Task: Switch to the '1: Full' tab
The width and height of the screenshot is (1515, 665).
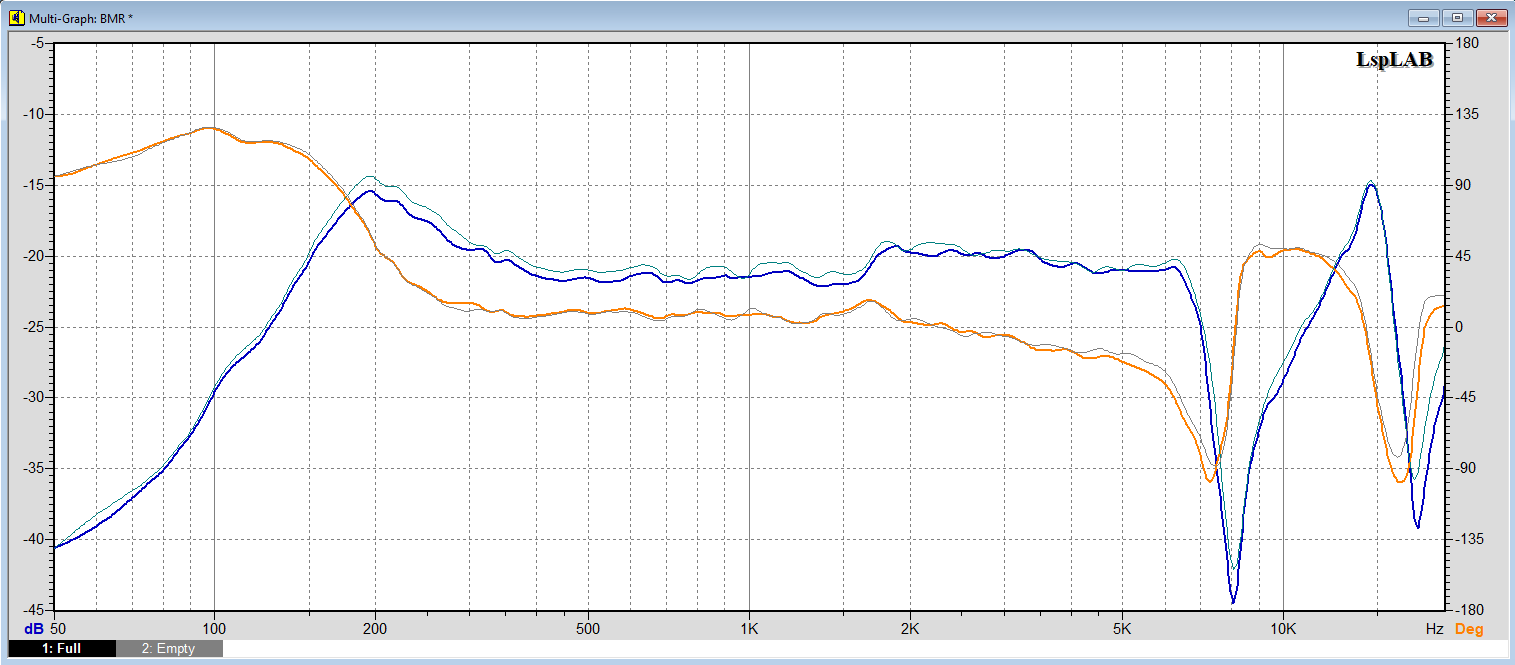Action: pyautogui.click(x=60, y=648)
